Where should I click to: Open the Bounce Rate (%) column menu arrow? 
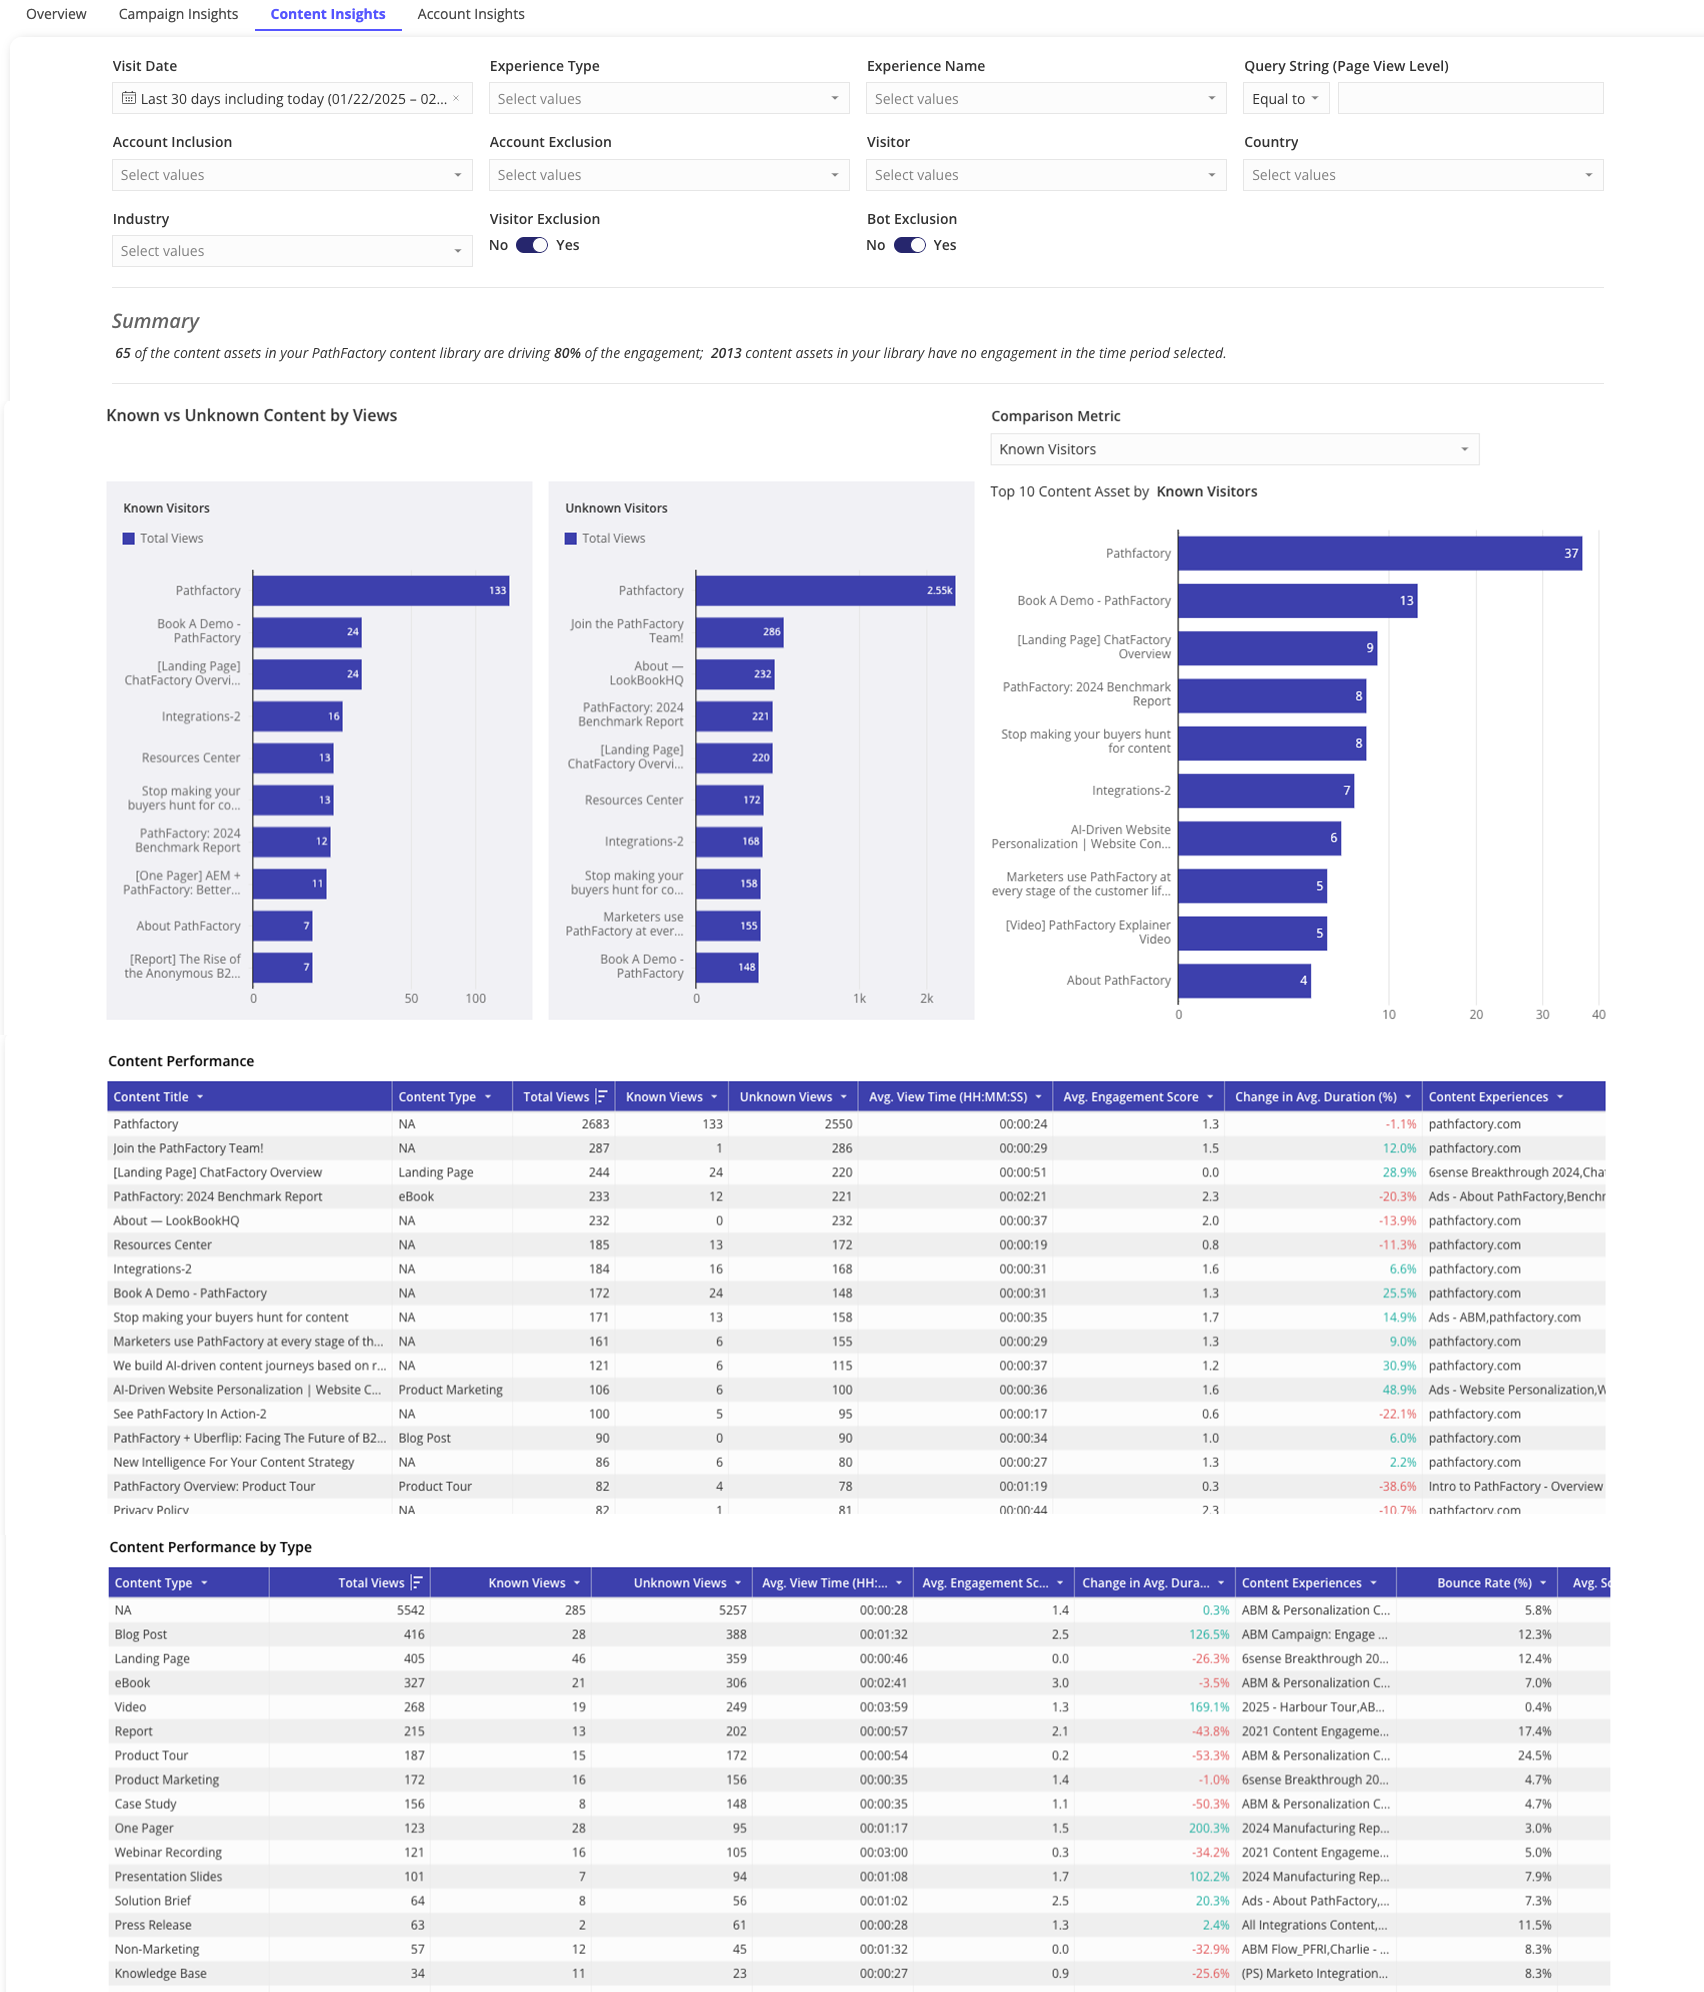(x=1543, y=1583)
